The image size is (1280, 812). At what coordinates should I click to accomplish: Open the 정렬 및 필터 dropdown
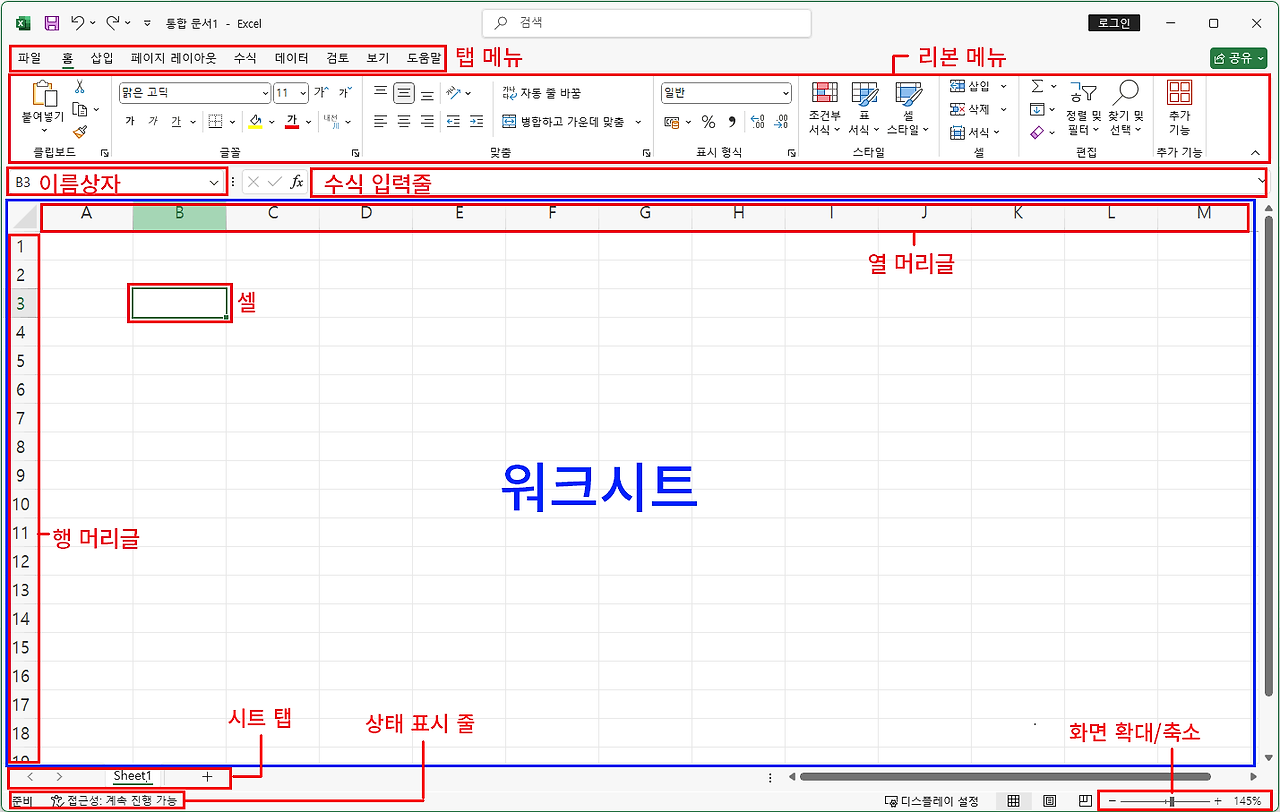(x=1083, y=110)
